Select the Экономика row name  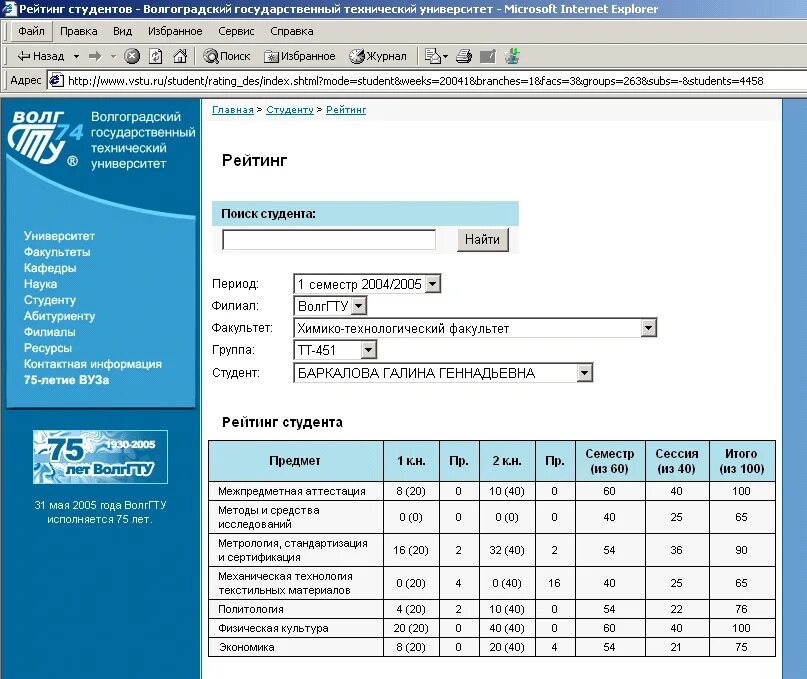[247, 647]
